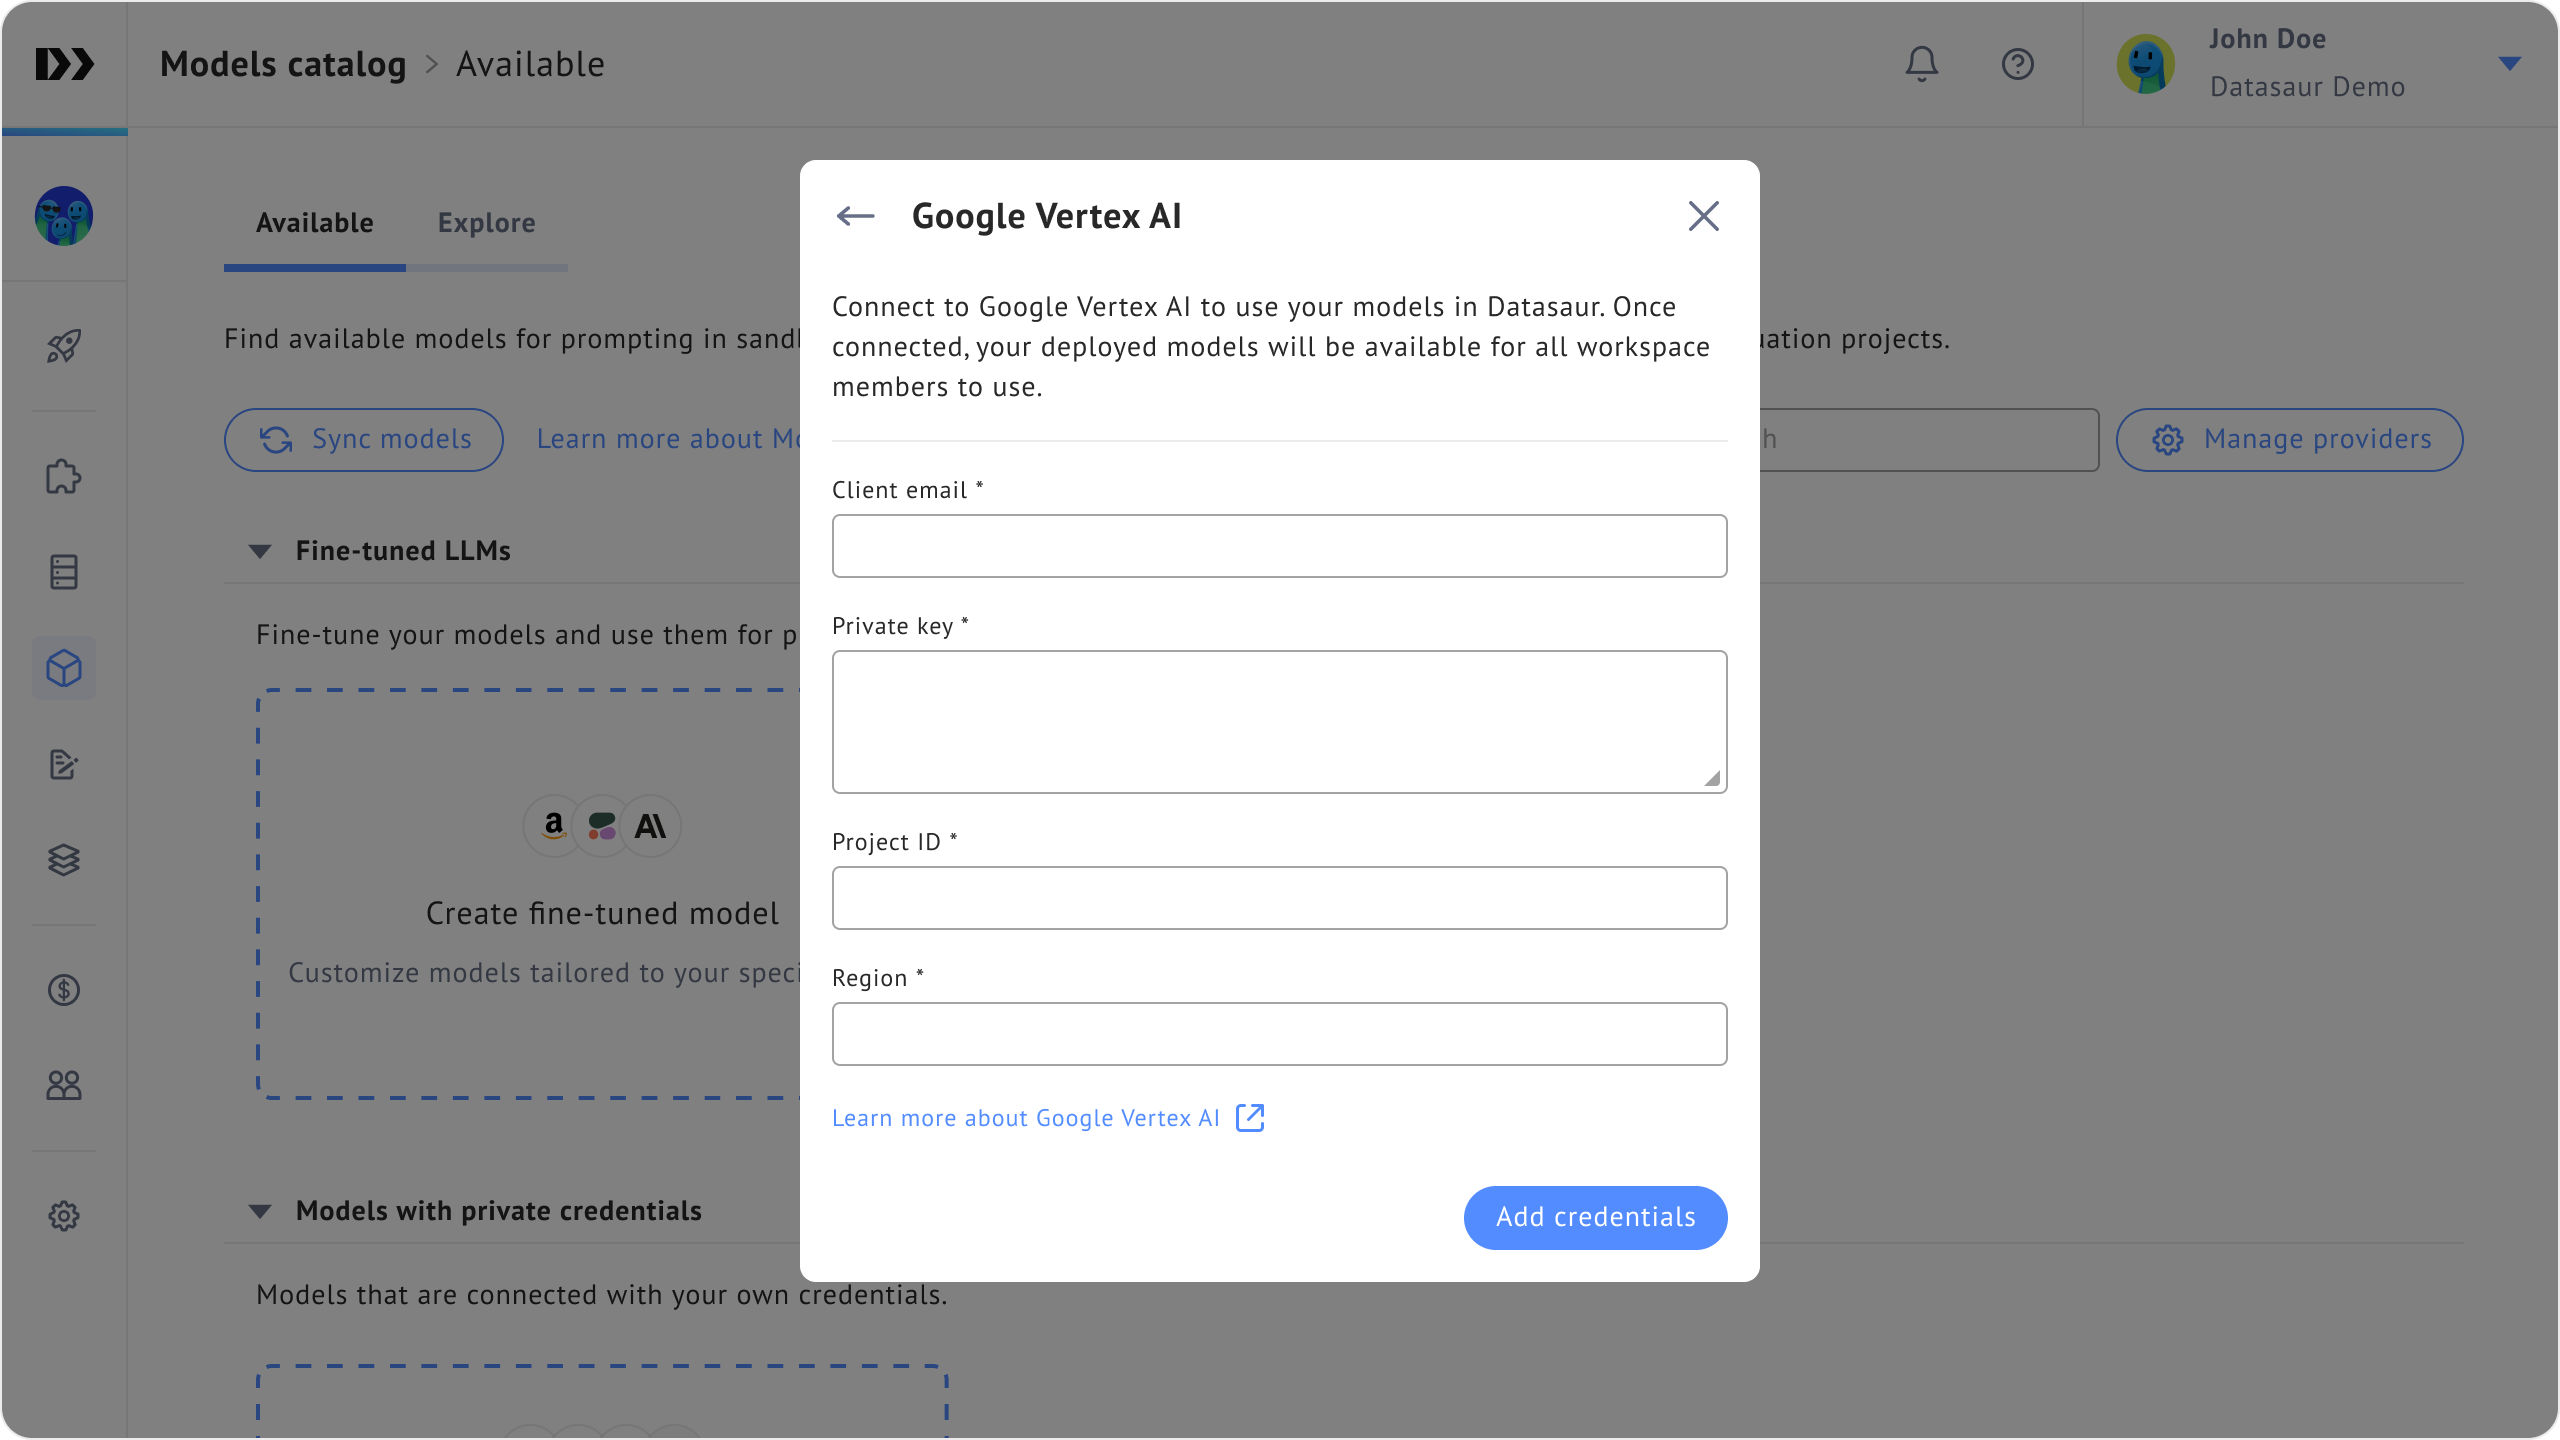
Task: Open the John Doe account dropdown
Action: [2509, 64]
